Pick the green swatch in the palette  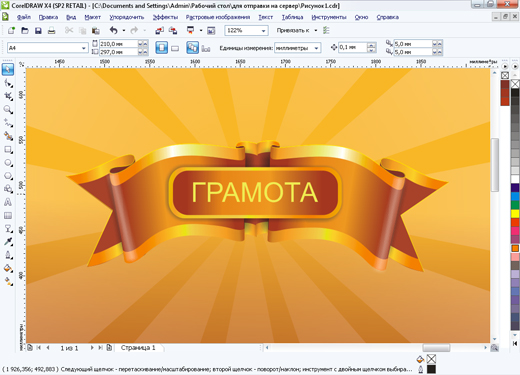pos(515,205)
